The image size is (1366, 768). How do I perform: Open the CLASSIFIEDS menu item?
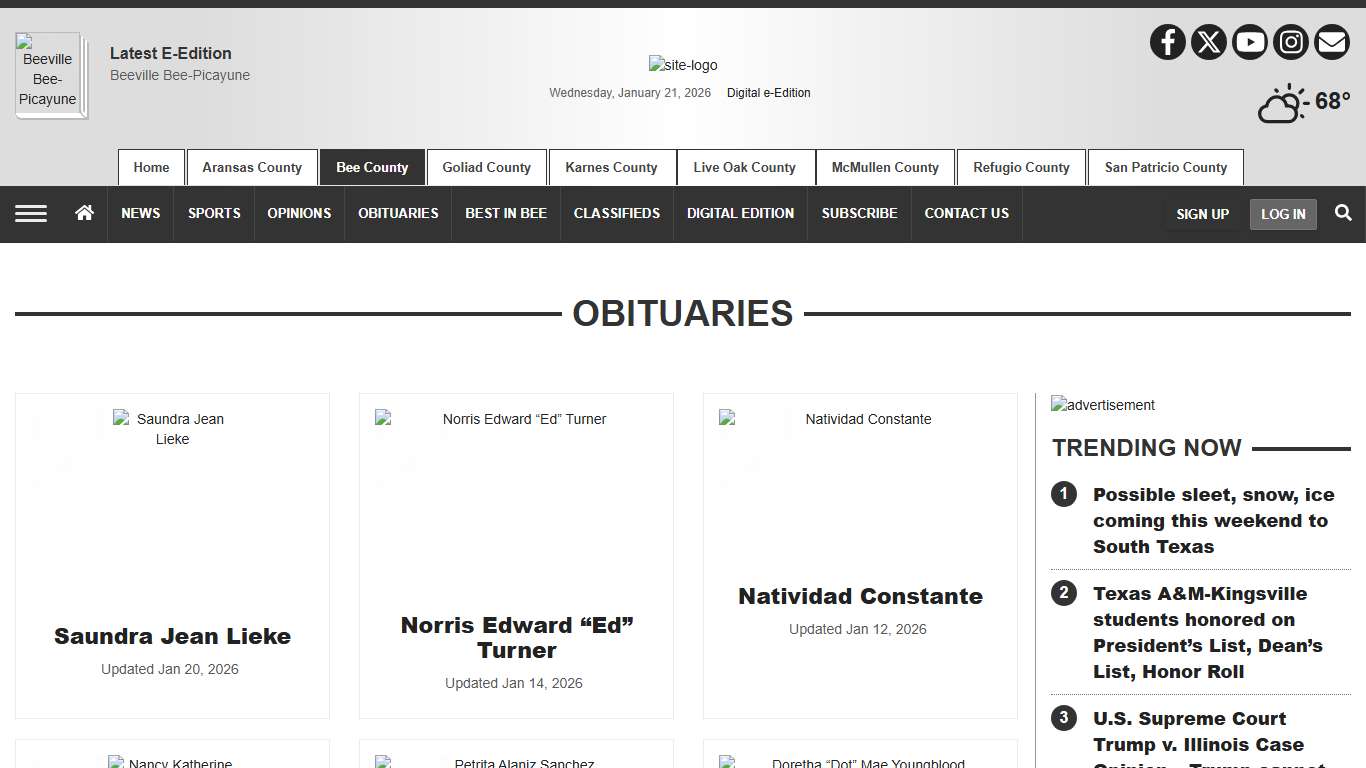(617, 213)
